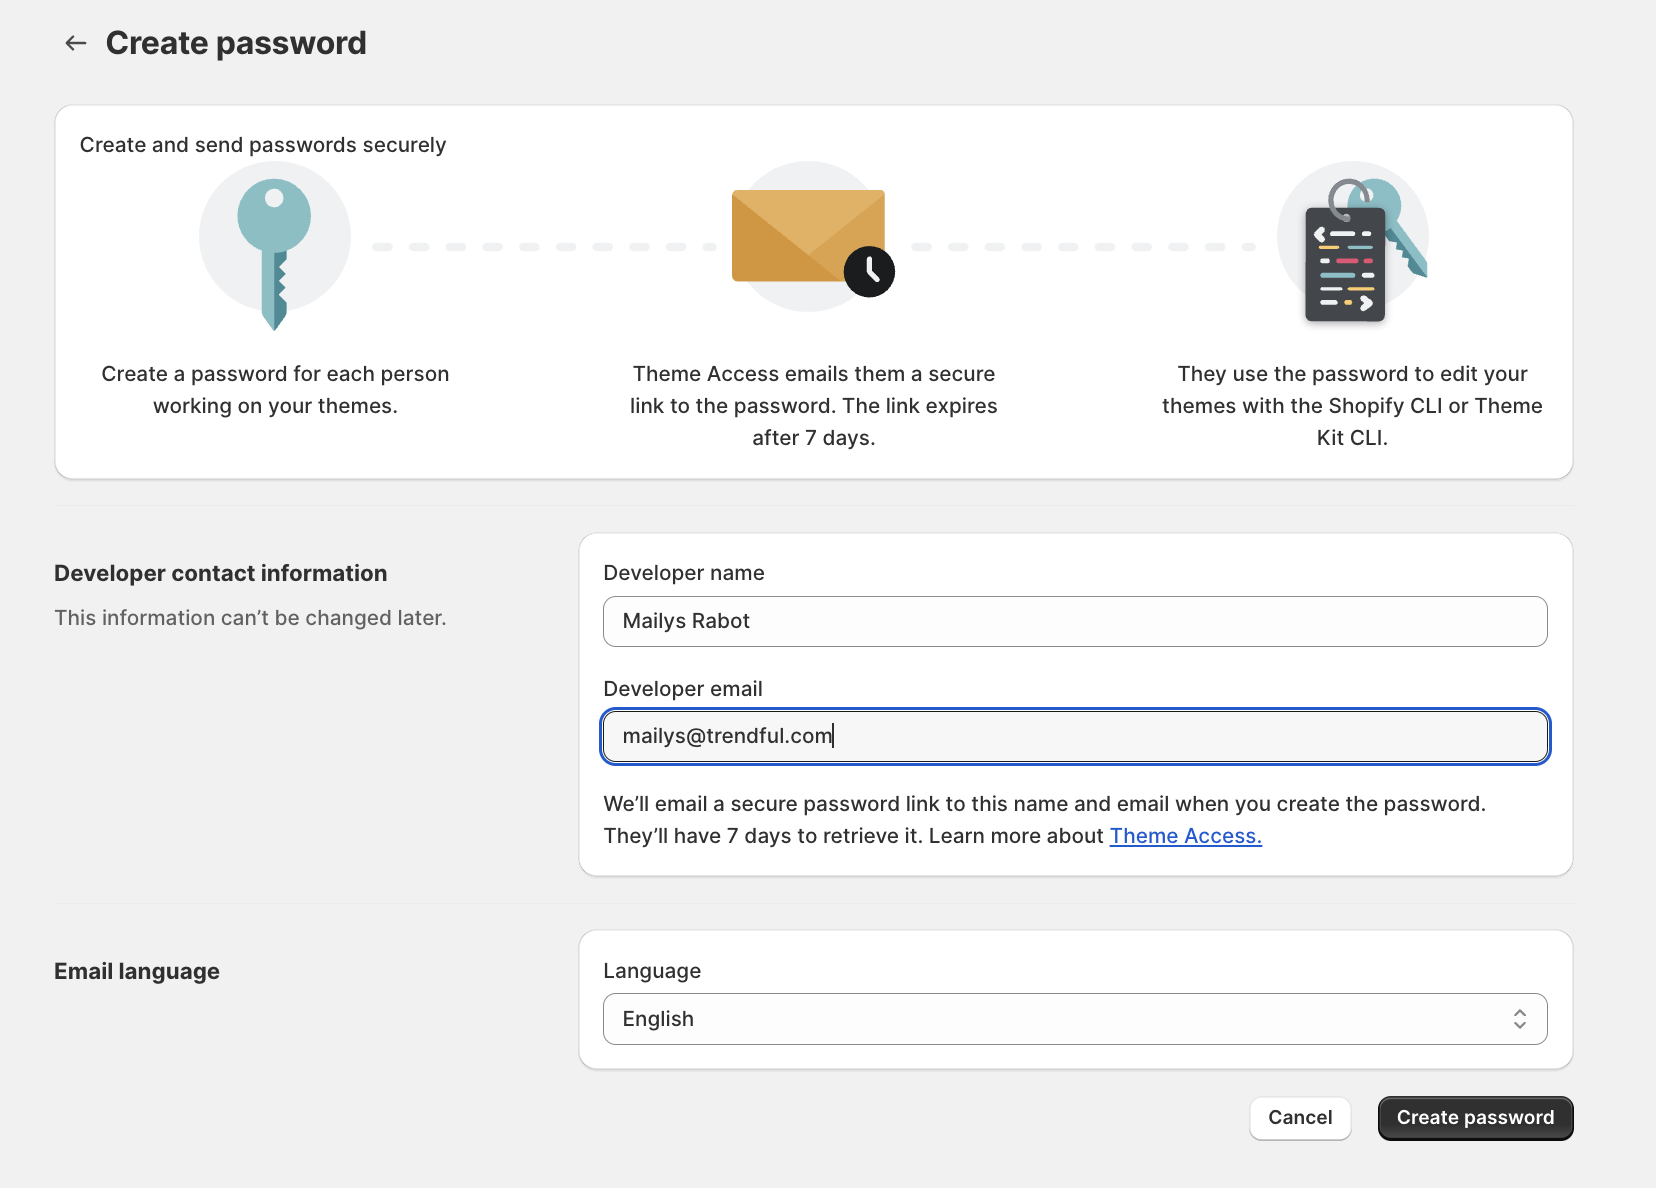
Task: Click the clock badge on the envelope
Action: 869,271
